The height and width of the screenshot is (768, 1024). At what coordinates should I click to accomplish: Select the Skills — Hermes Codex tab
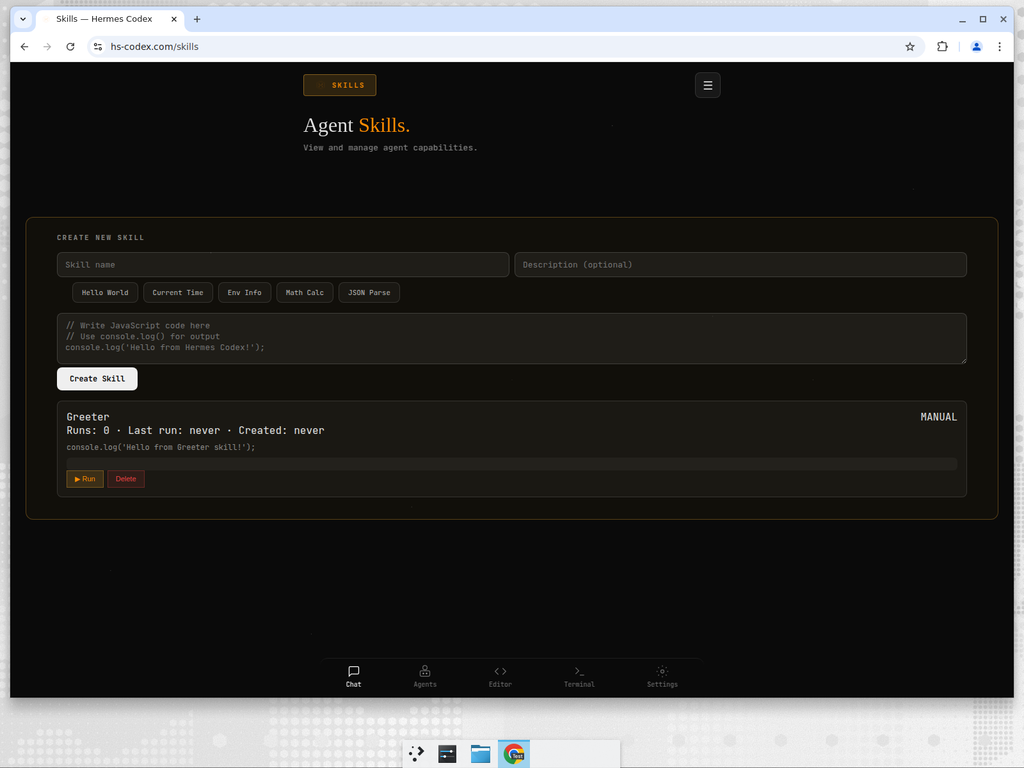(110, 19)
